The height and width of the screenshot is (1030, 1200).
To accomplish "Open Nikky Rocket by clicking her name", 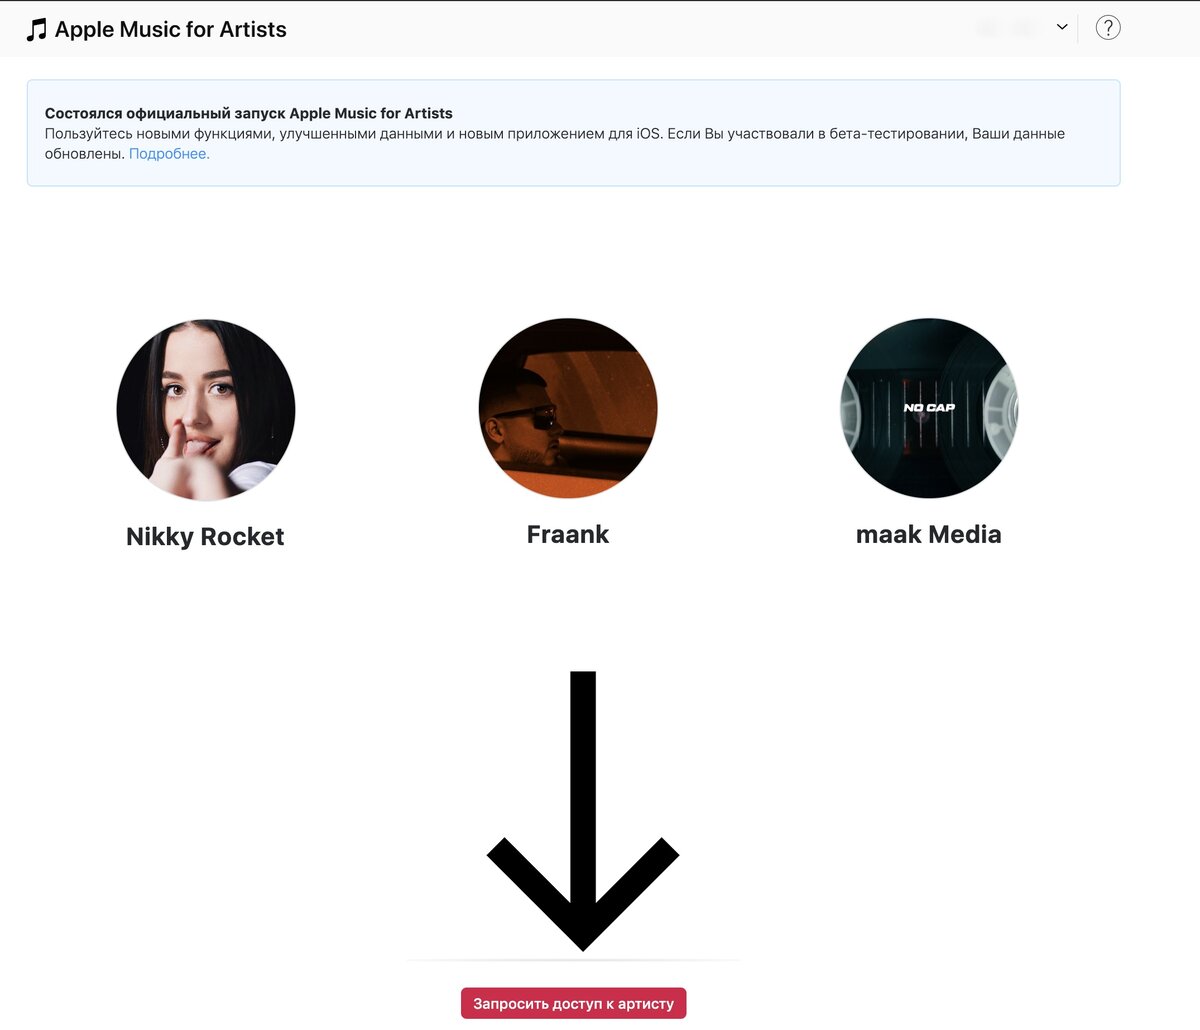I will pos(204,536).
